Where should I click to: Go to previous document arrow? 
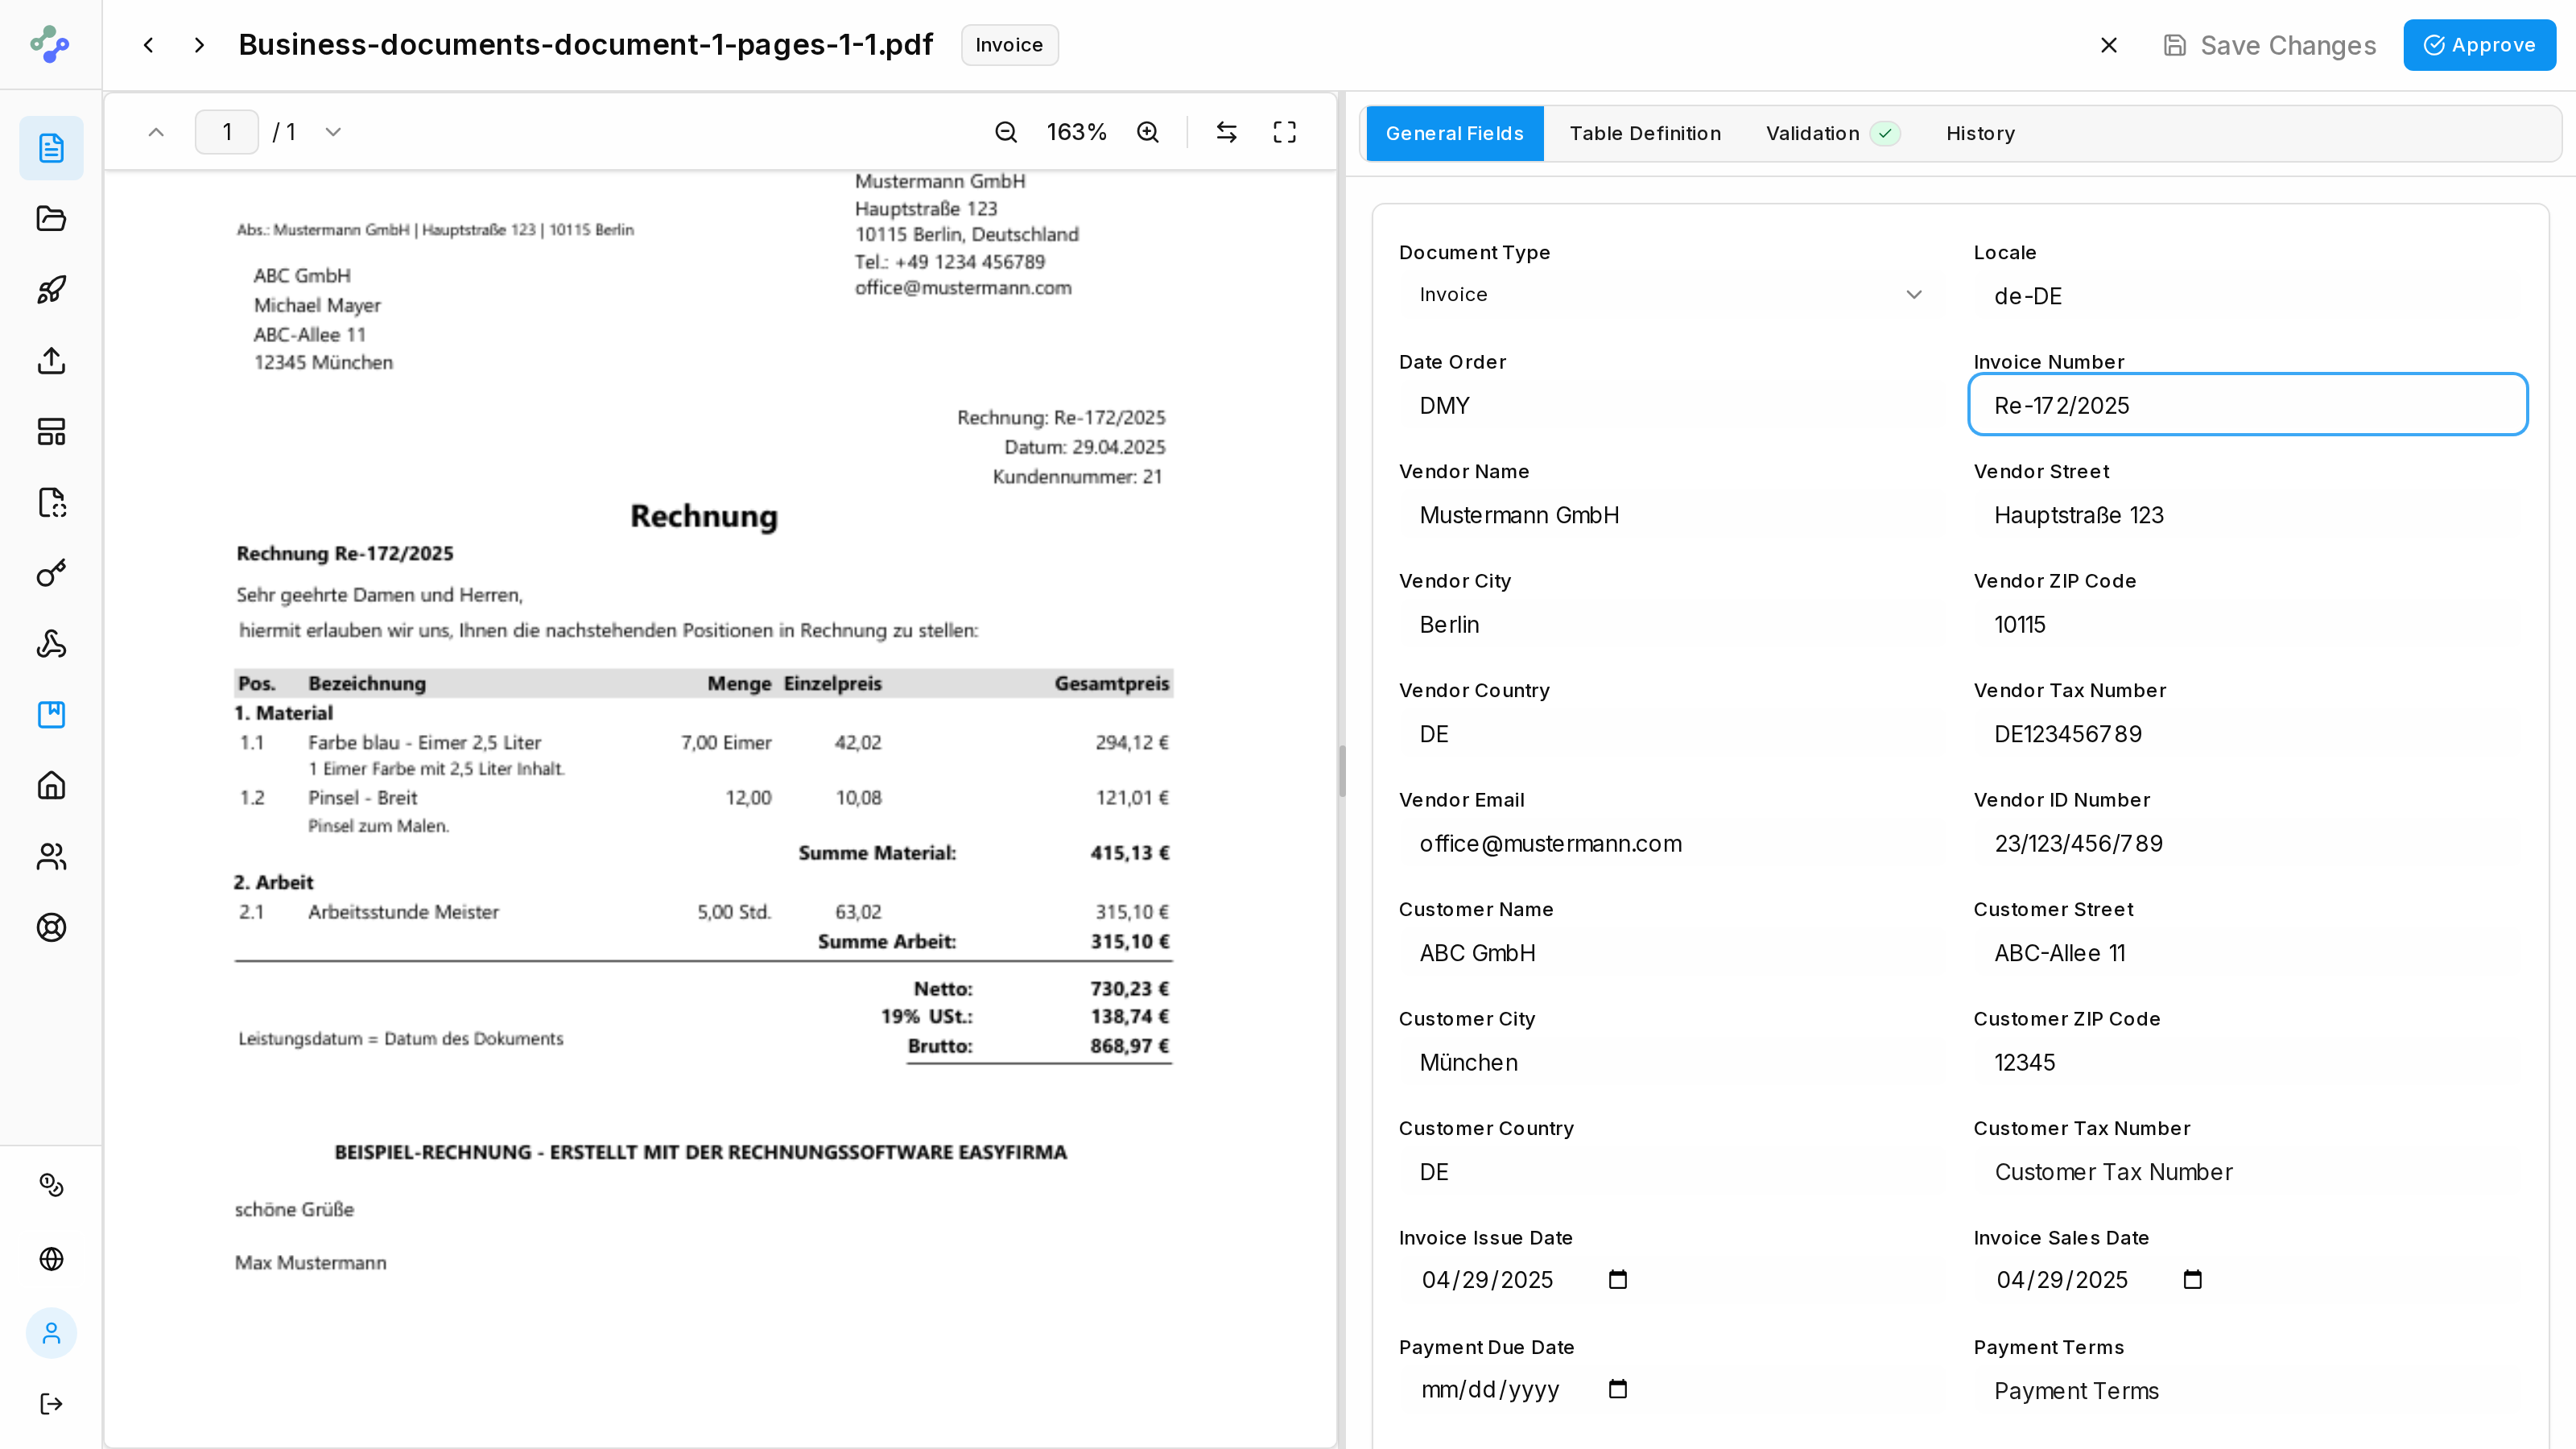[149, 45]
